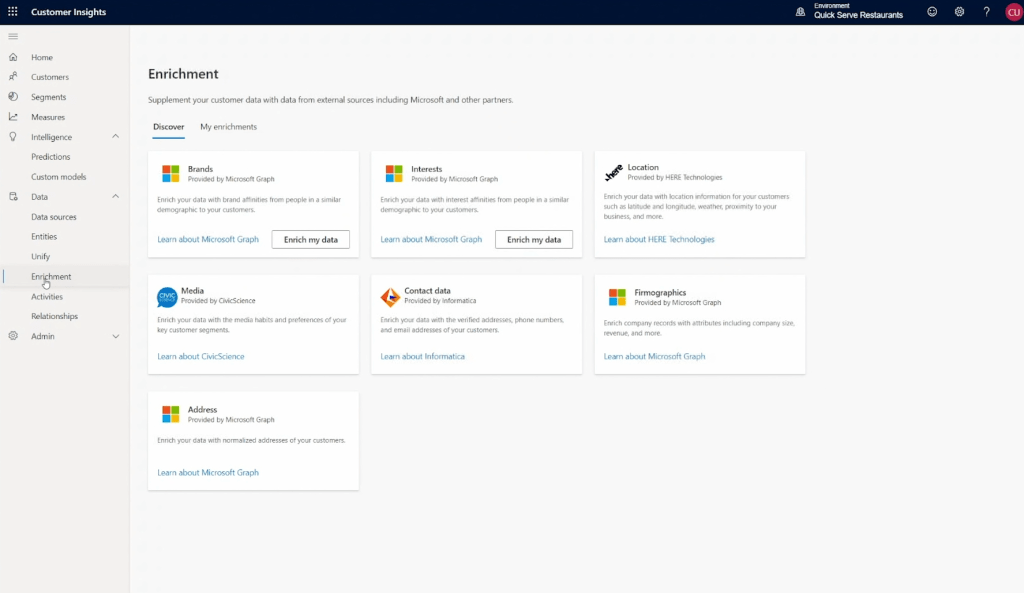The height and width of the screenshot is (593, 1024).
Task: Collapse the sidebar with hamburger icon
Action: (13, 36)
